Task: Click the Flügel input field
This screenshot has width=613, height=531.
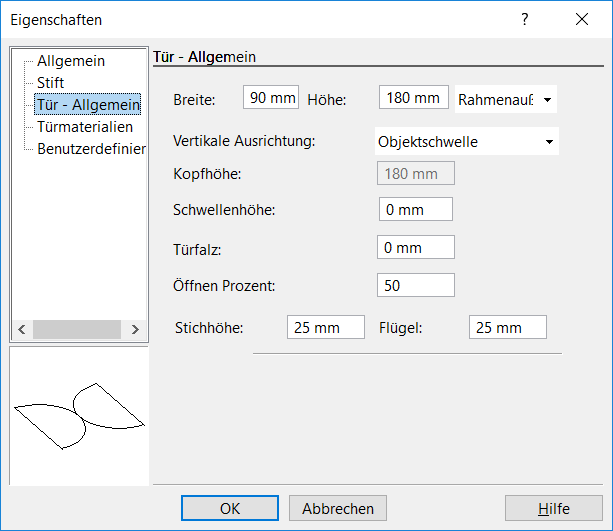Action: pyautogui.click(x=507, y=327)
